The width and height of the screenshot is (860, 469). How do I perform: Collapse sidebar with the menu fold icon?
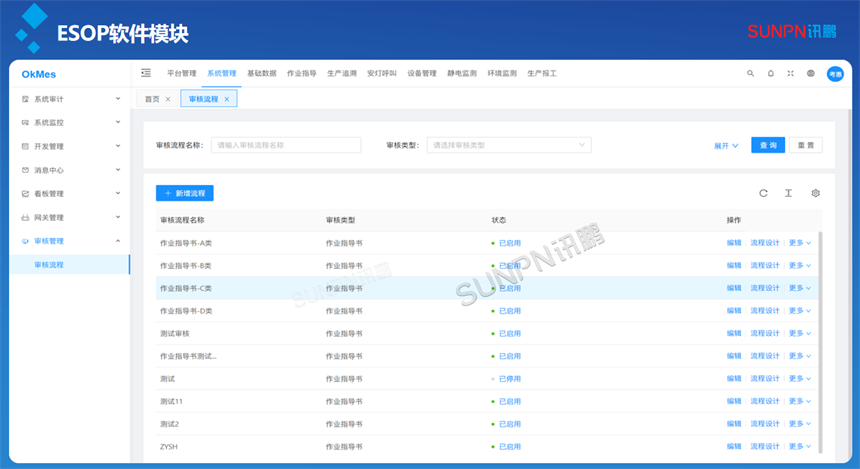click(146, 73)
